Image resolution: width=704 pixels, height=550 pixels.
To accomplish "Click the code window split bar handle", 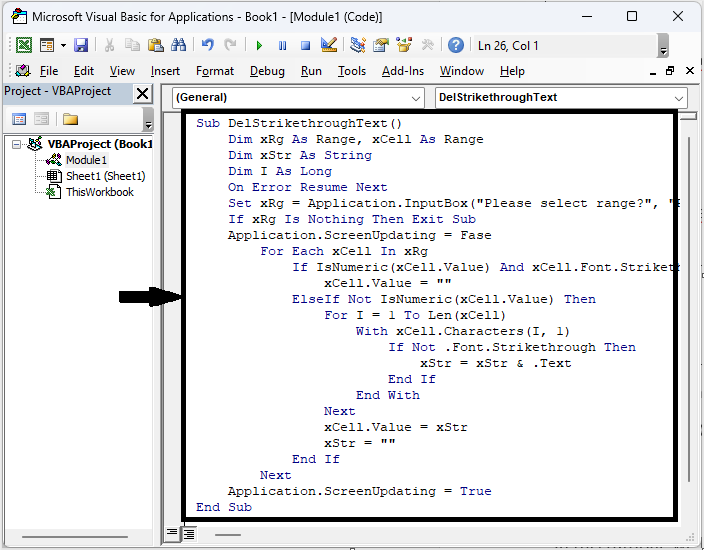I will pos(688,117).
